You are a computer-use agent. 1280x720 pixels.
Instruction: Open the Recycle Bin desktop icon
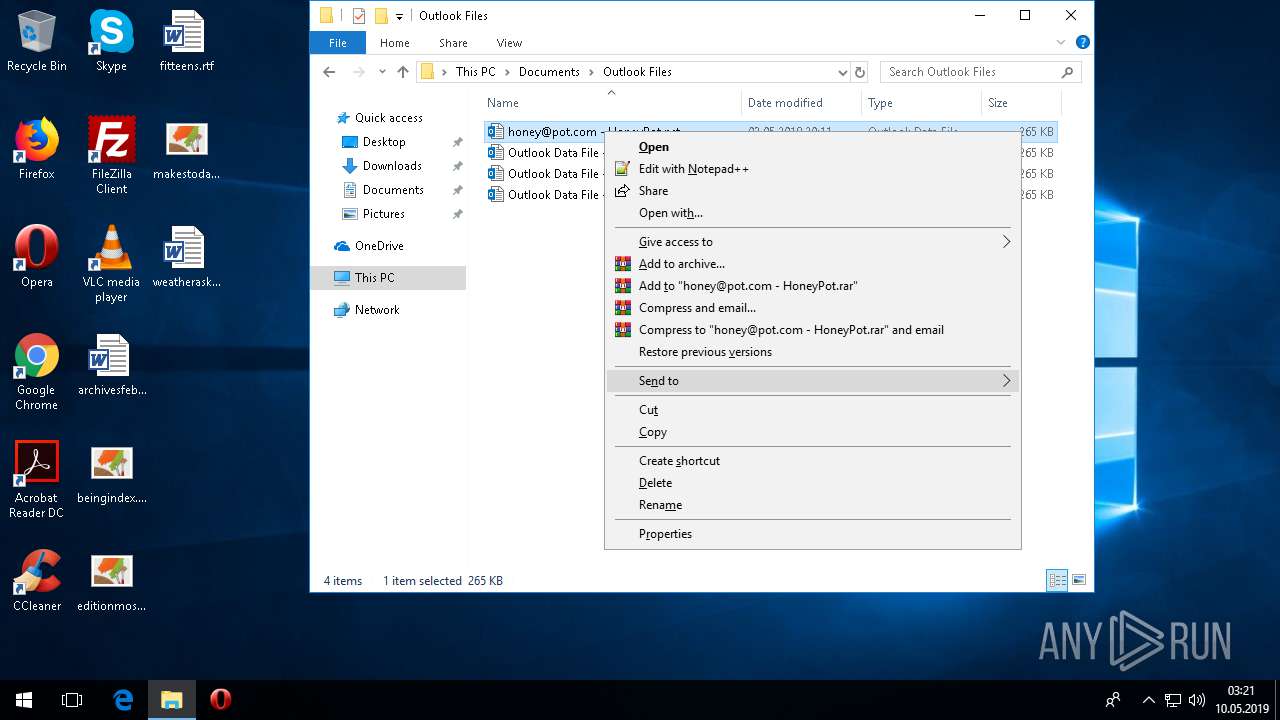point(37,40)
